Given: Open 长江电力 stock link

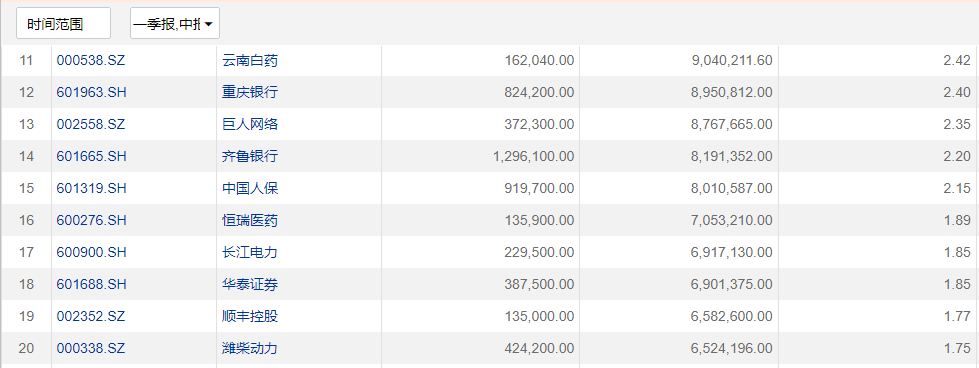Looking at the screenshot, I should pyautogui.click(x=250, y=252).
